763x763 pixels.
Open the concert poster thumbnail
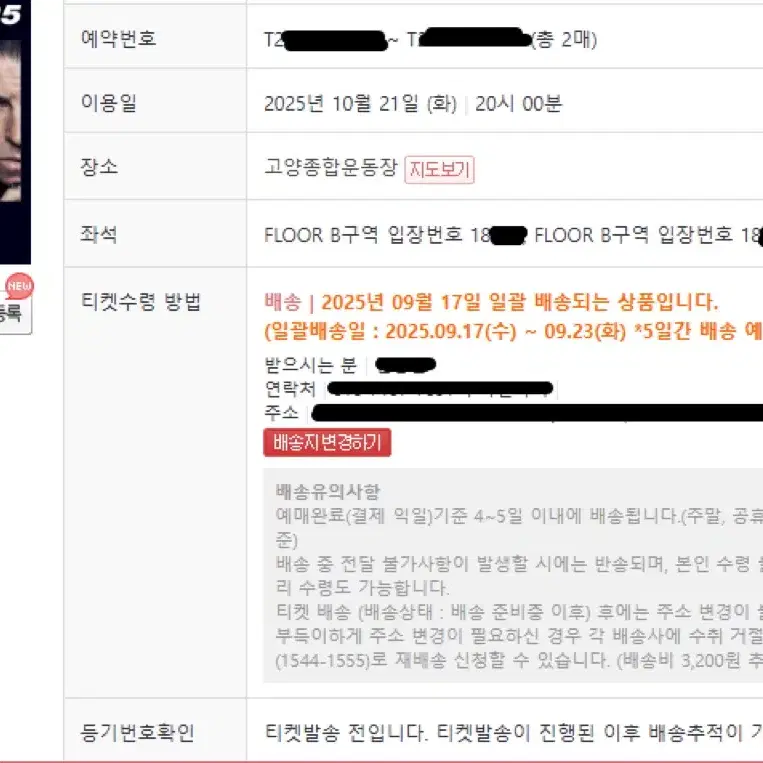click(15, 132)
